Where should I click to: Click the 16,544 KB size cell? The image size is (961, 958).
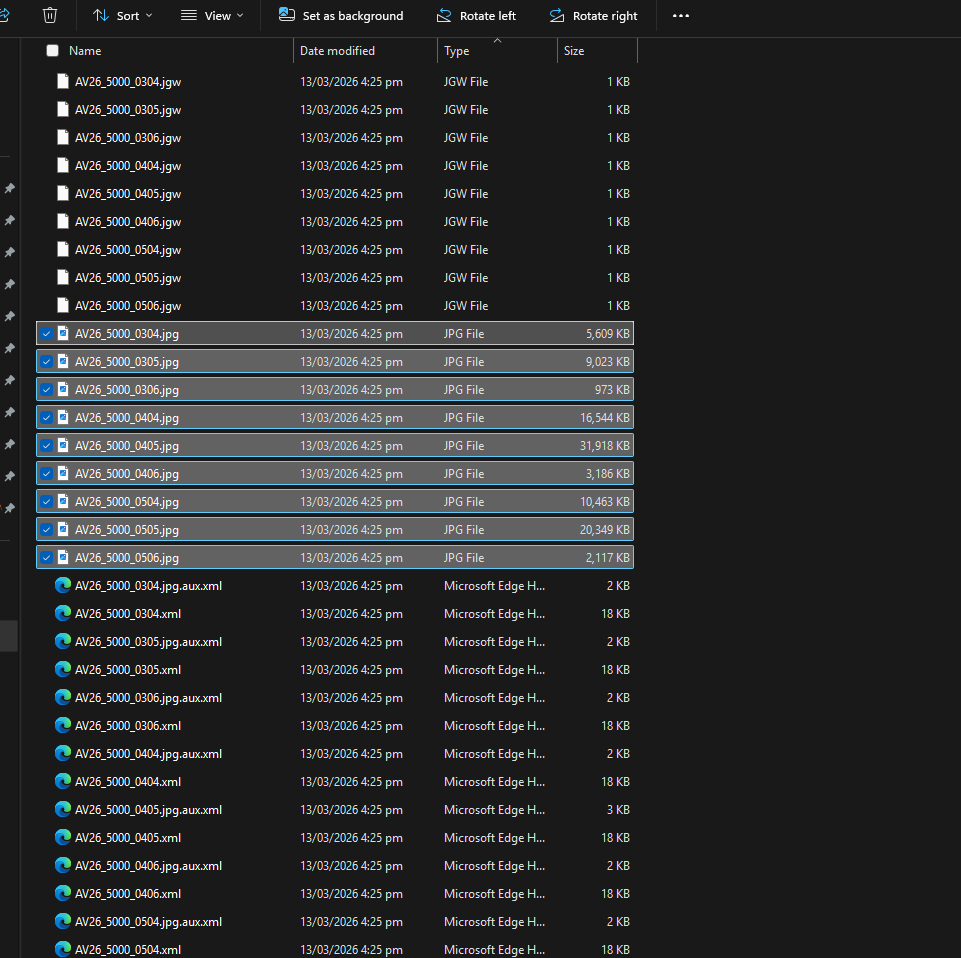(x=604, y=418)
